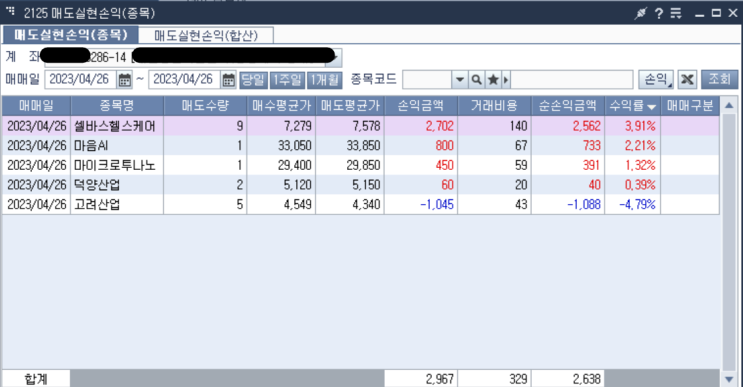The image size is (743, 387).
Task: Click the 매수평균가 column header
Action: click(281, 106)
